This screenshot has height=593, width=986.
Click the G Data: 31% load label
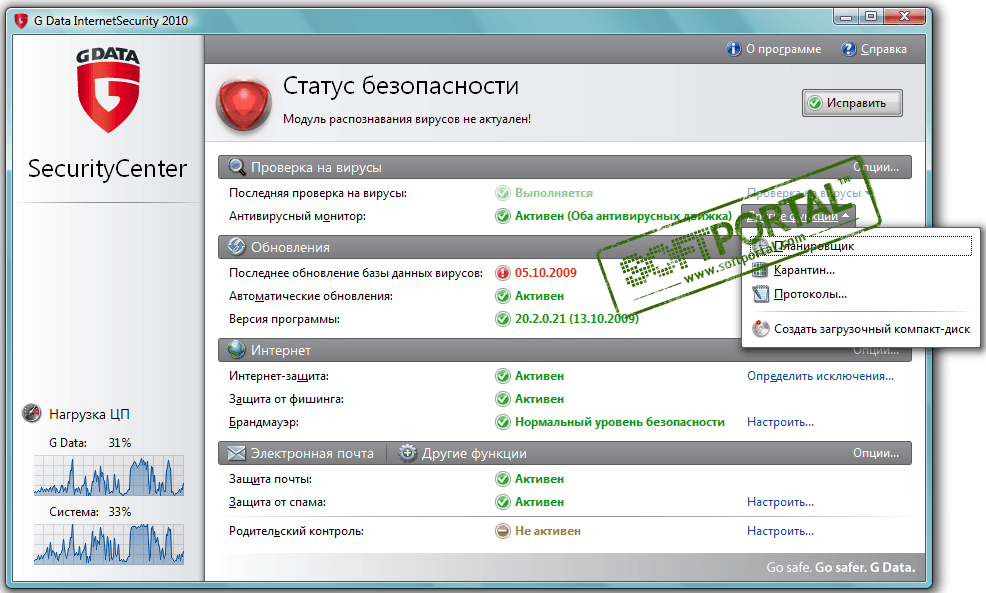pyautogui.click(x=90, y=443)
